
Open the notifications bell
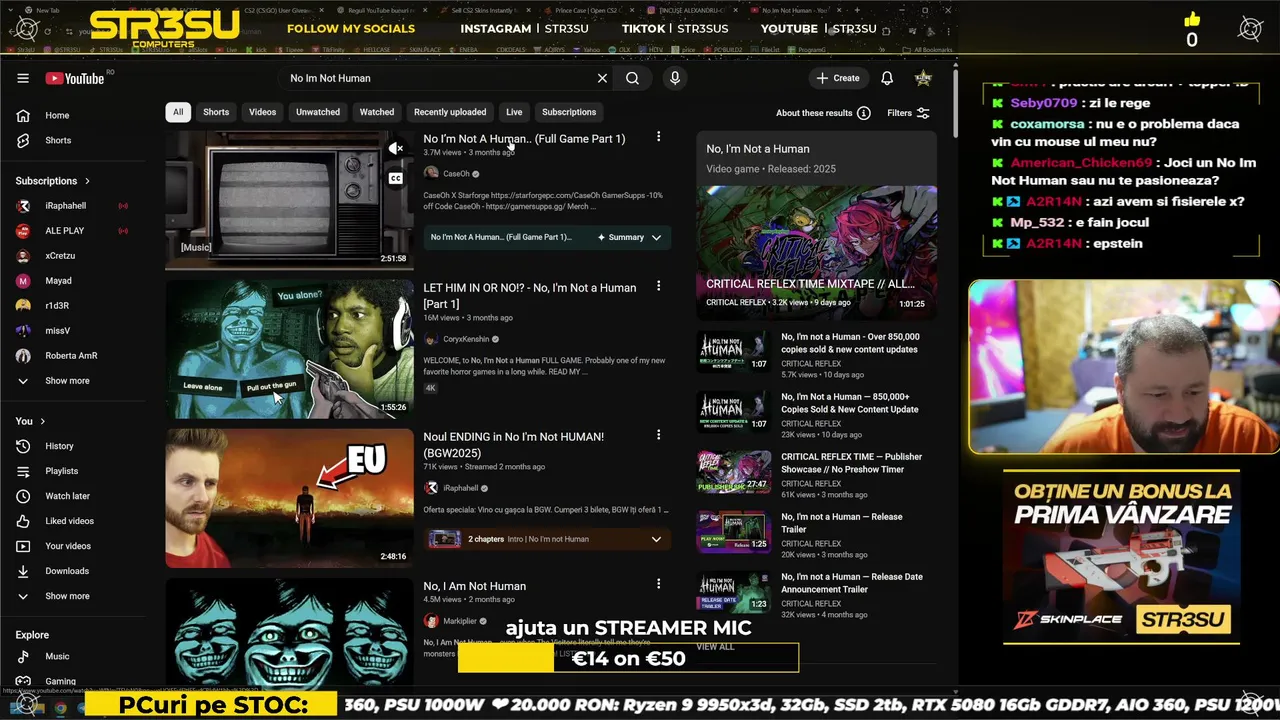[887, 78]
